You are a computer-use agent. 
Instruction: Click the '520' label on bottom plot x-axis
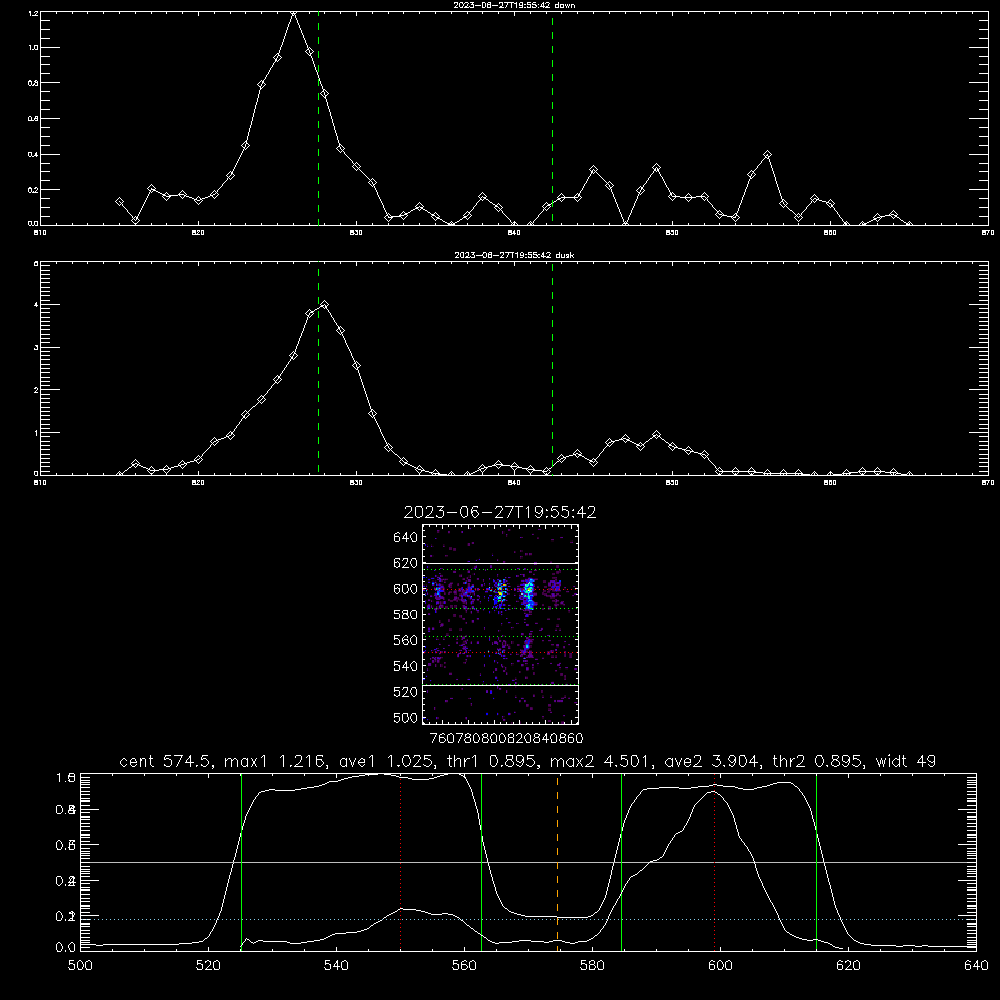pos(209,966)
